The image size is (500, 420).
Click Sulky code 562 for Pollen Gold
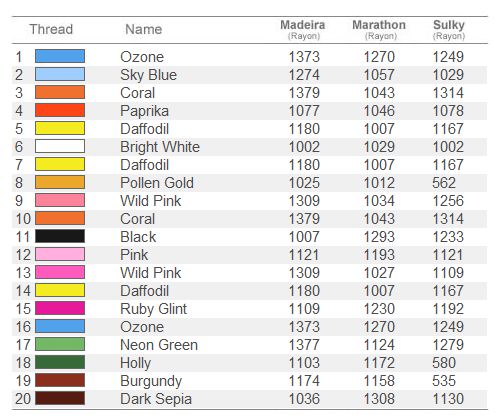pyautogui.click(x=444, y=183)
